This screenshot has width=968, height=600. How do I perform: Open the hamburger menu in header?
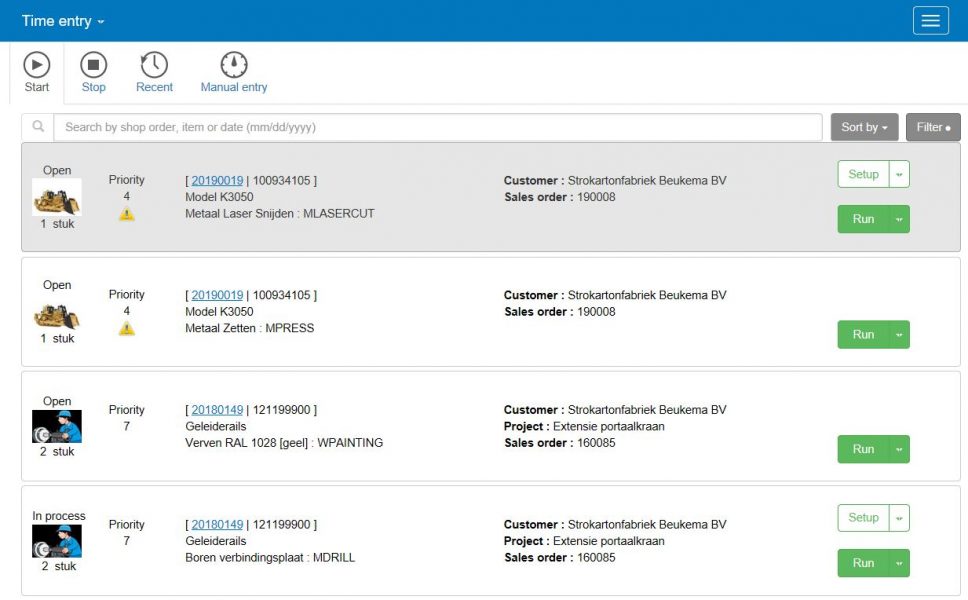(x=930, y=21)
